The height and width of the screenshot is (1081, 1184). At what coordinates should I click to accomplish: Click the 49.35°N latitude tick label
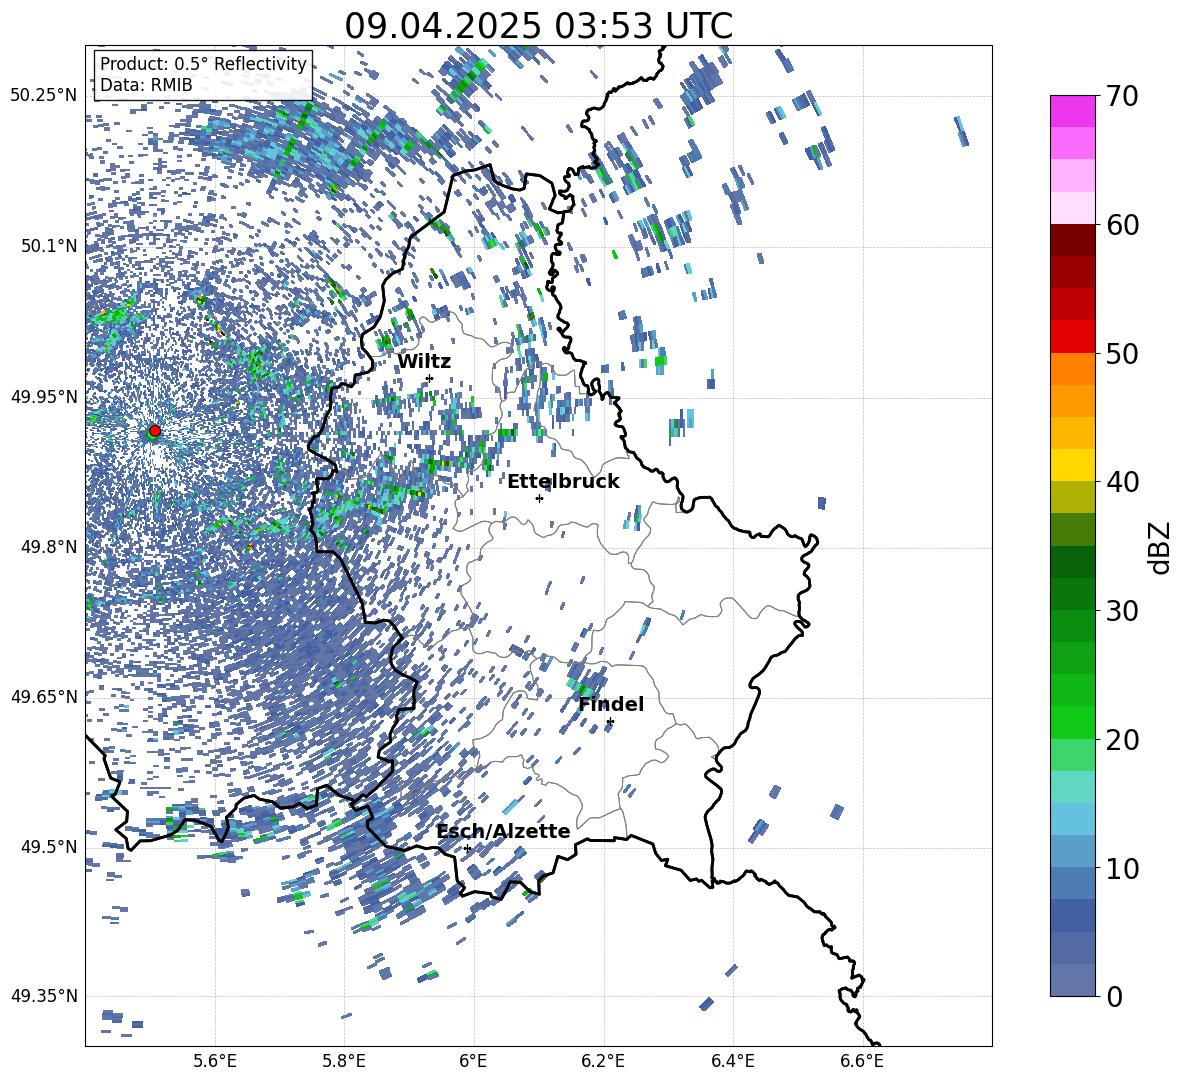click(44, 996)
